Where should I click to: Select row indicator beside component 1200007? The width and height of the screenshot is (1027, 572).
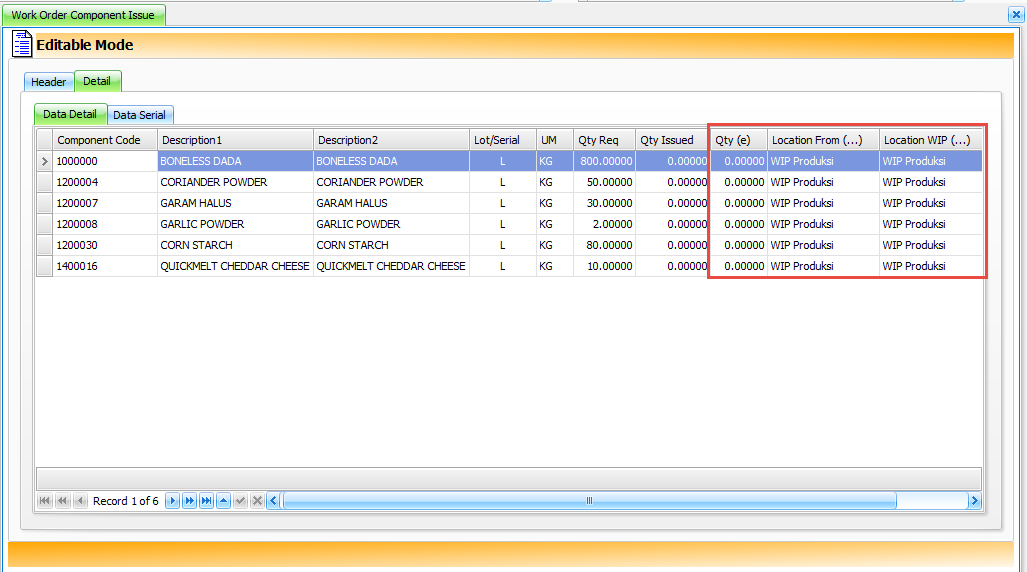[45, 203]
